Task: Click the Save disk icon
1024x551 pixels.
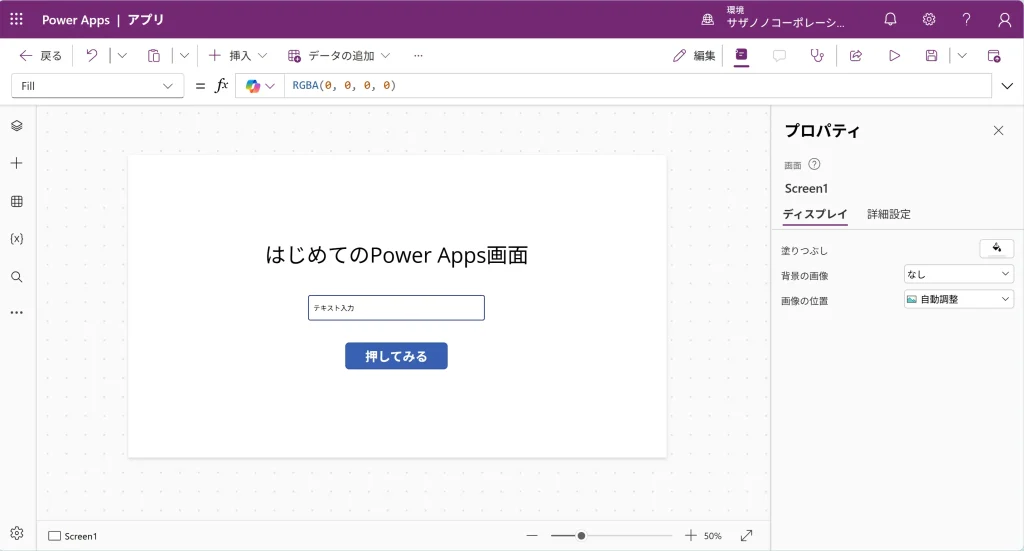Action: [x=931, y=56]
